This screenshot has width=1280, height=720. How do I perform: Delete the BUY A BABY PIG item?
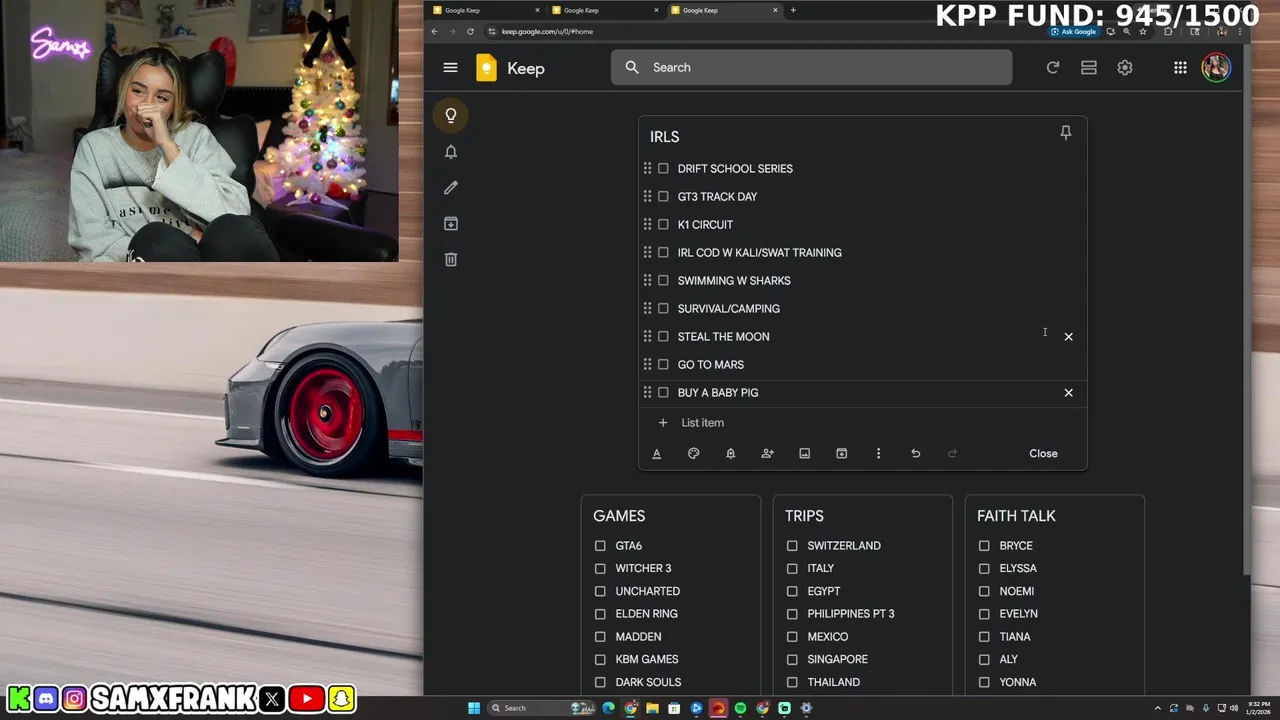coord(1068,392)
